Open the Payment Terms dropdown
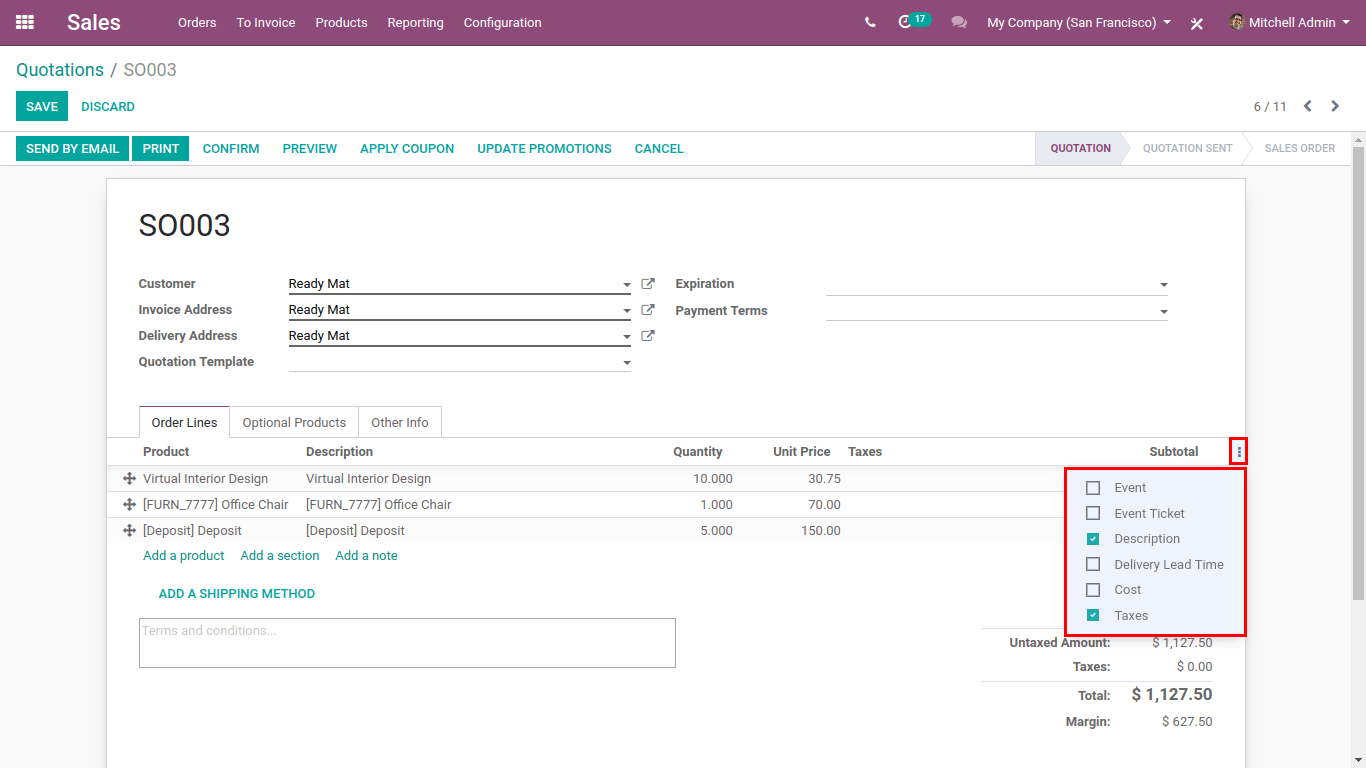 click(1163, 312)
